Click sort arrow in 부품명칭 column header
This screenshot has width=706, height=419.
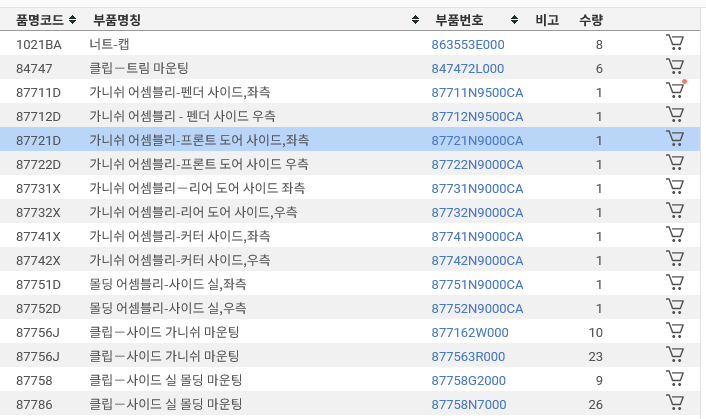pyautogui.click(x=415, y=20)
